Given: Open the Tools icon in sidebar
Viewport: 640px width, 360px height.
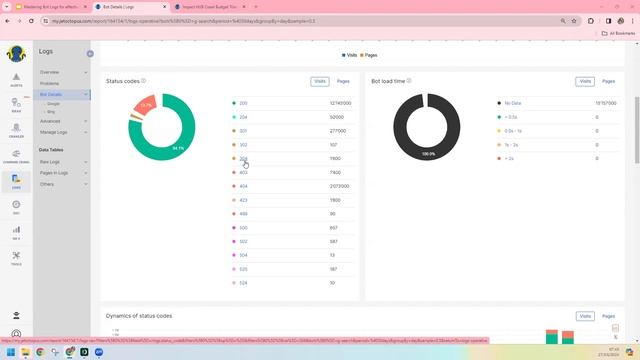Looking at the screenshot, I should tap(16, 258).
